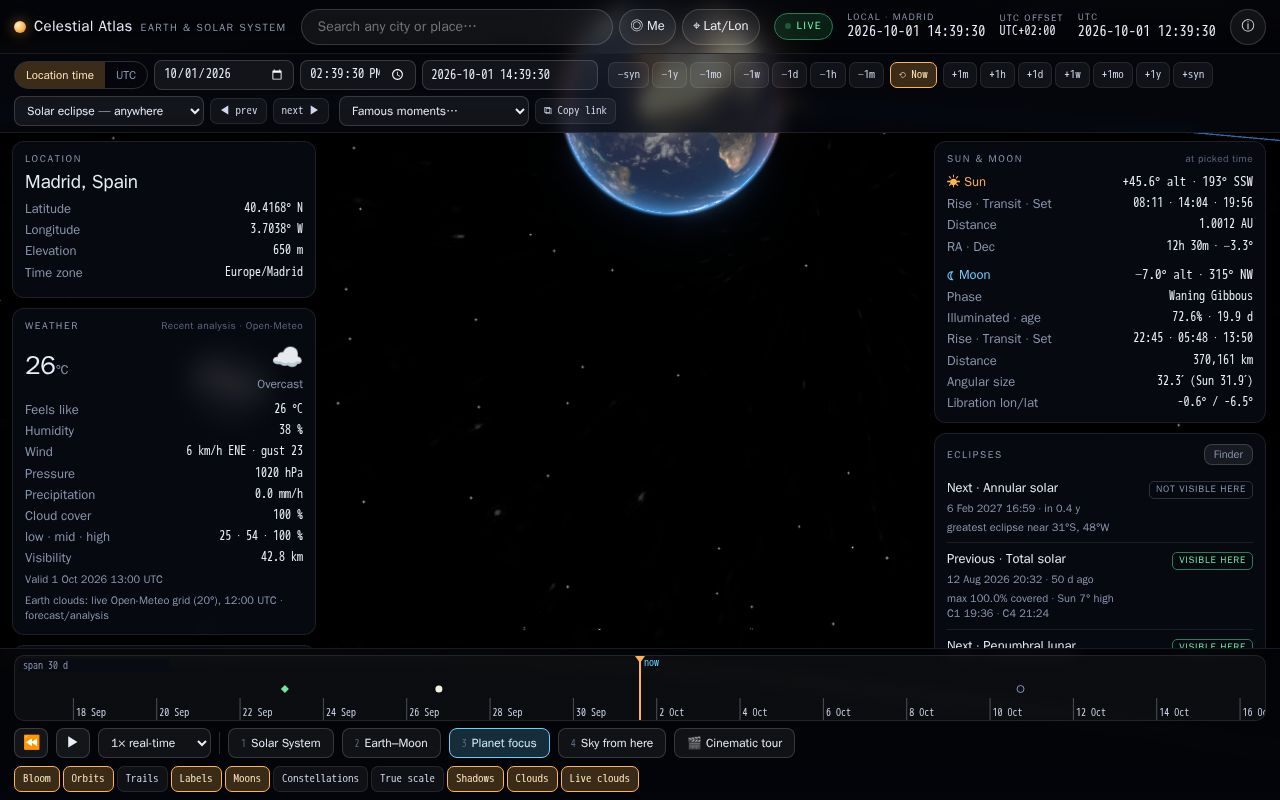Open the info button in header
This screenshot has height=800, width=1280.
(x=1247, y=26)
